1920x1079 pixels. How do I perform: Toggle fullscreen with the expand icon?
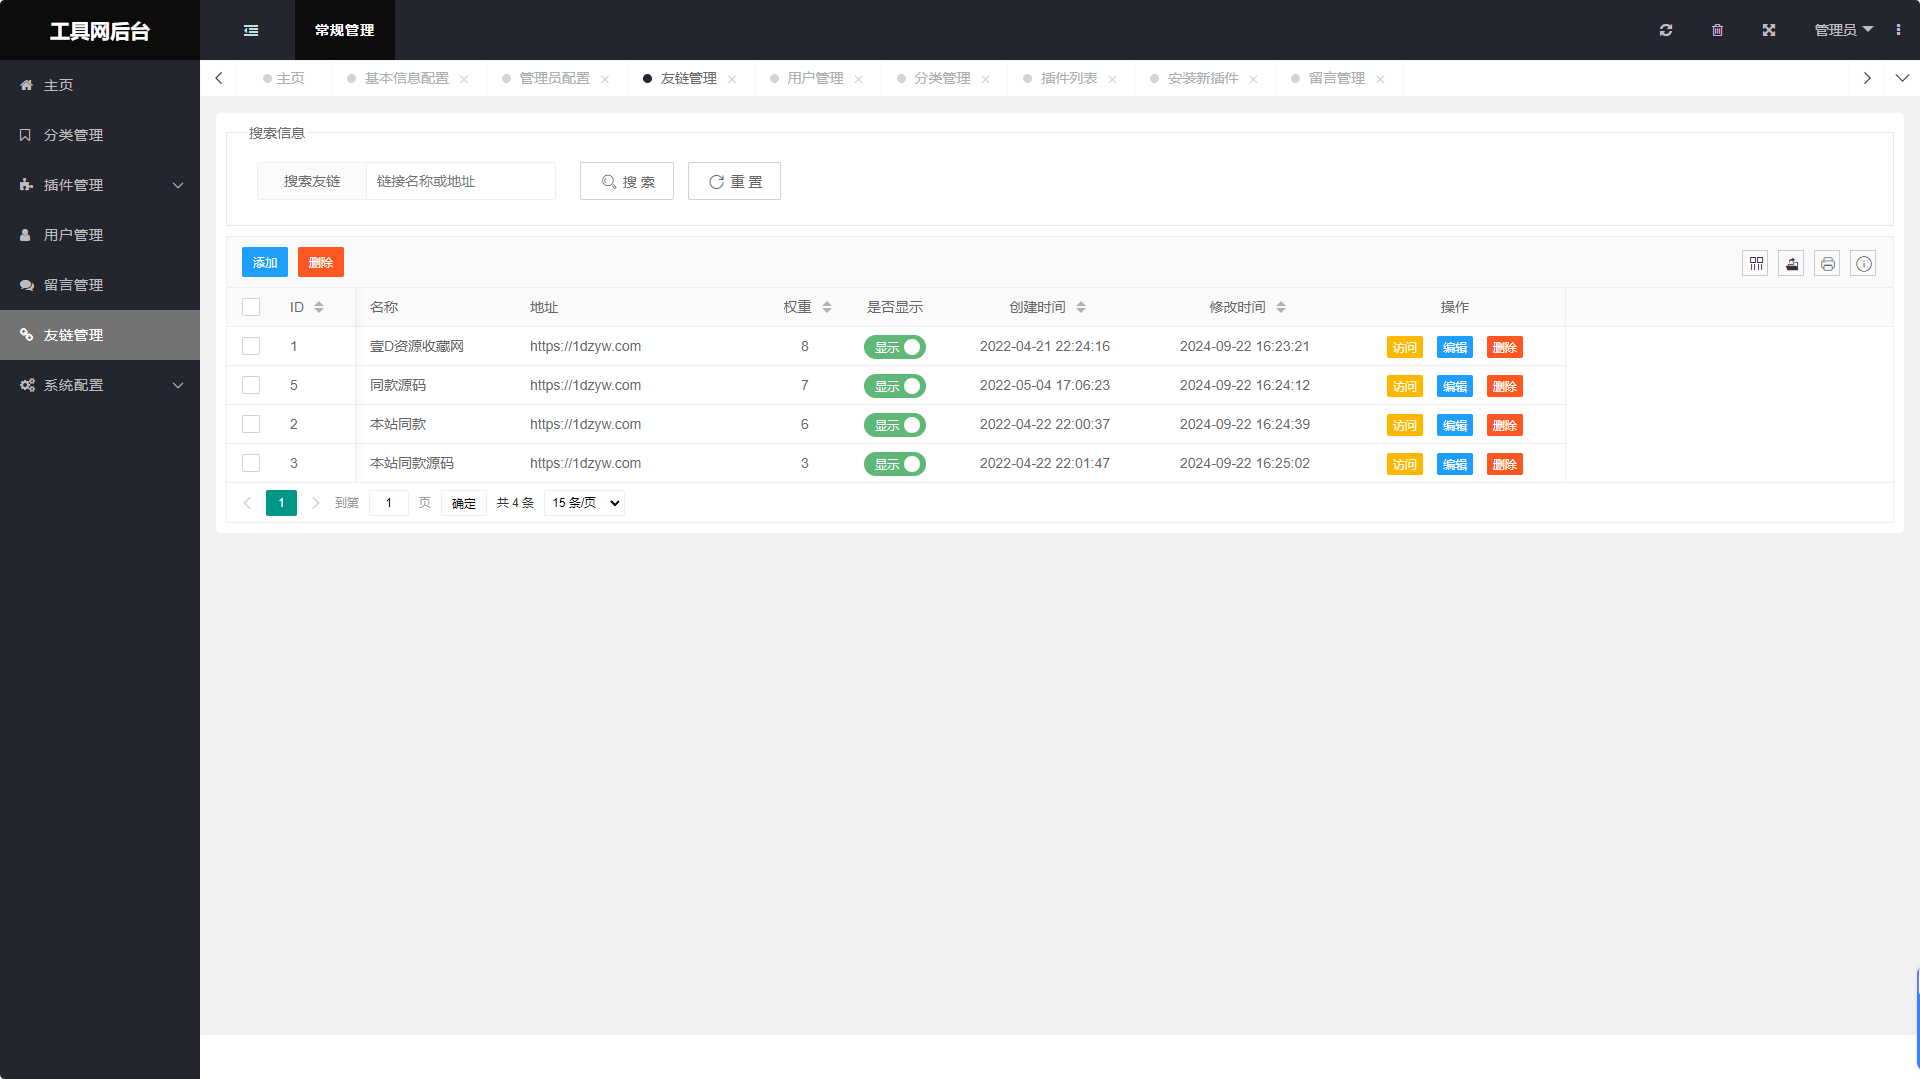coord(1769,30)
